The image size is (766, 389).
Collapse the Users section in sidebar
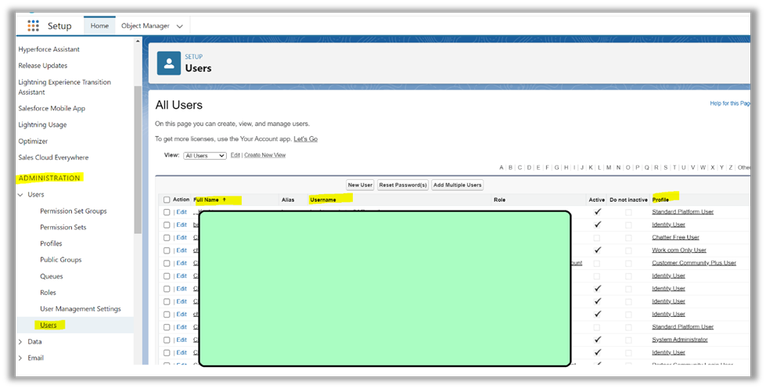coord(21,194)
